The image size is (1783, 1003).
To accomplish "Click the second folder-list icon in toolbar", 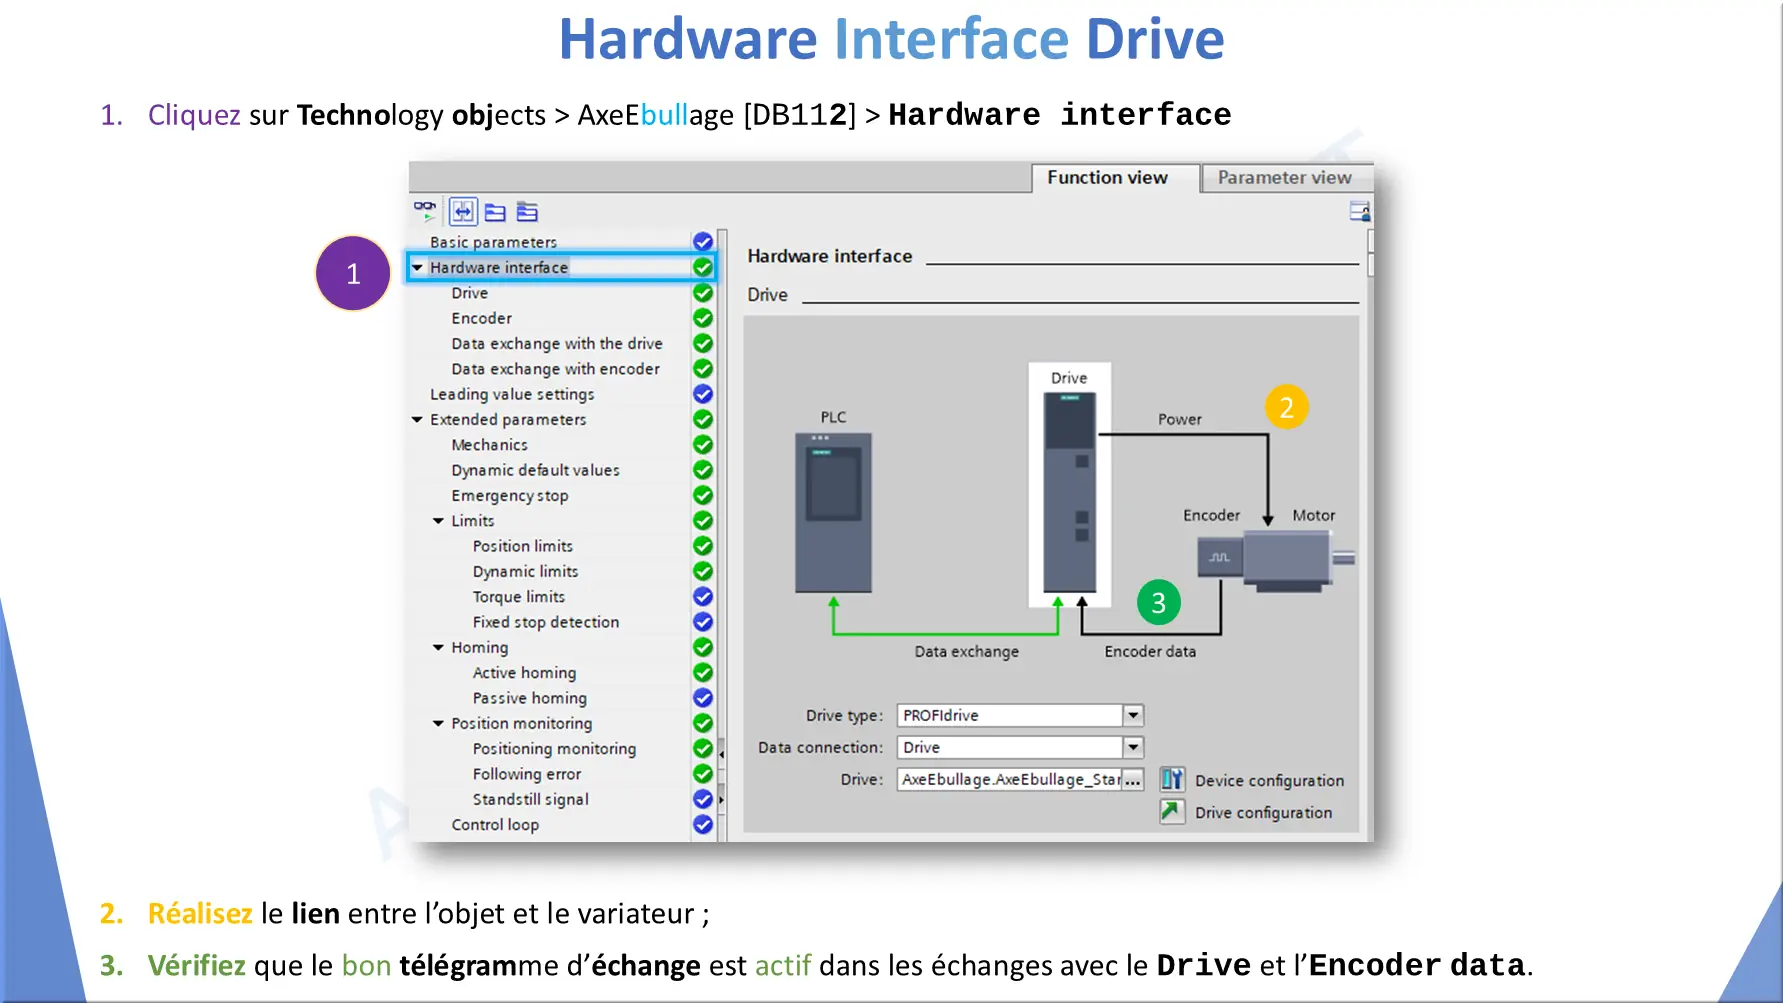I will [527, 212].
